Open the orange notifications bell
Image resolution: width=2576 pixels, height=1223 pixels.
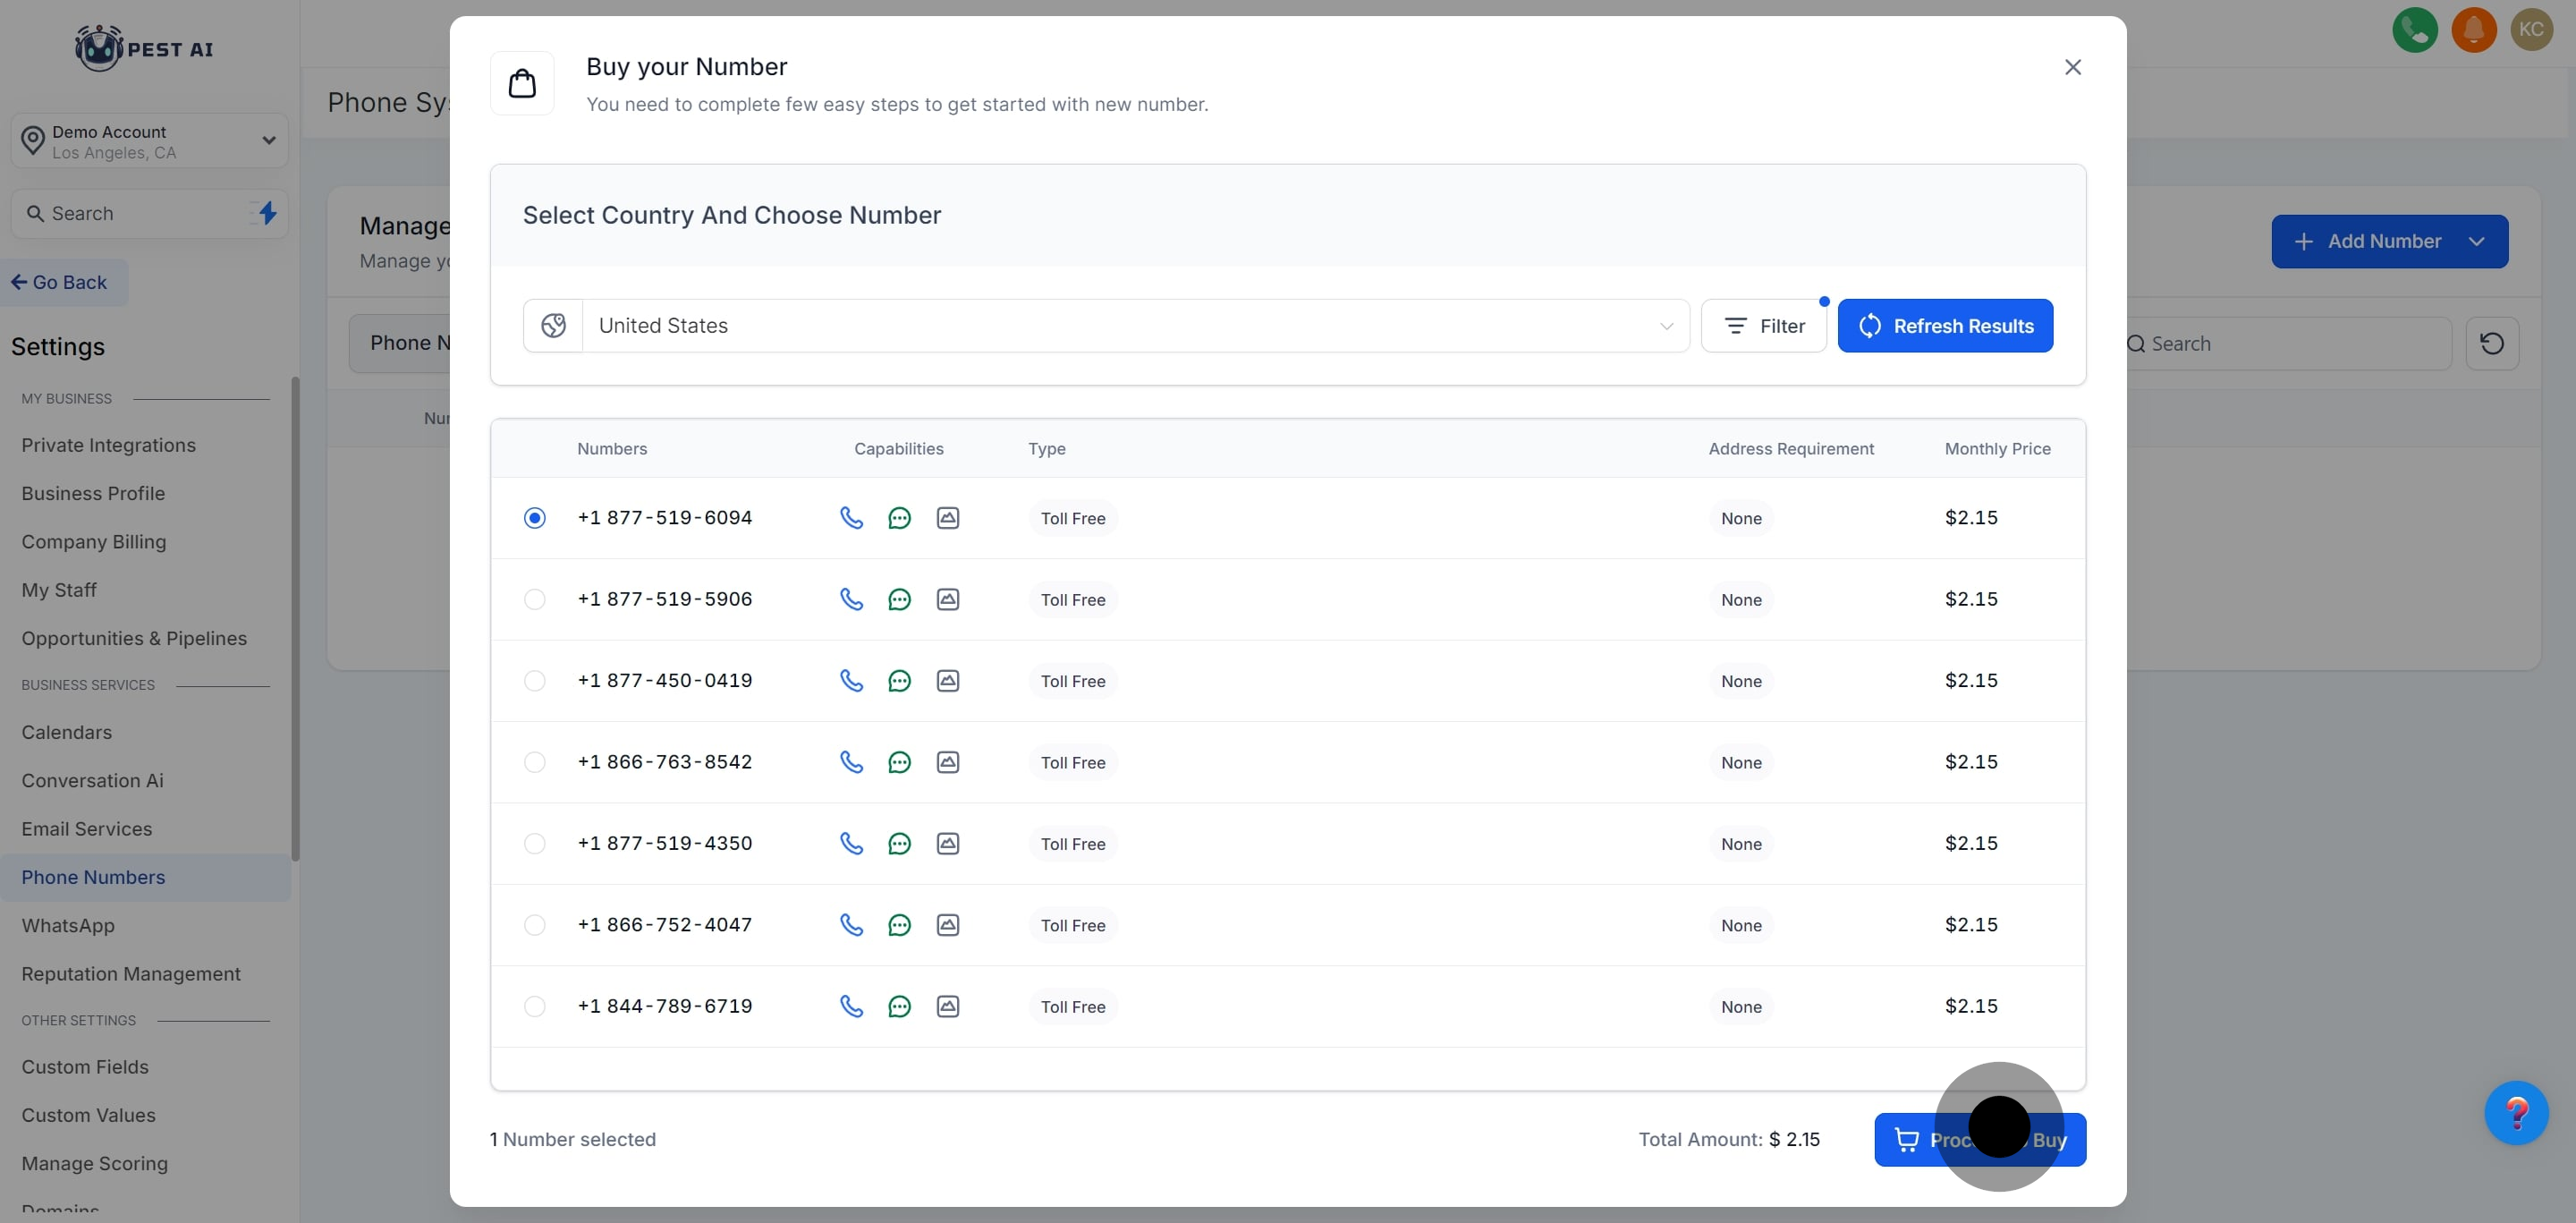[x=2473, y=29]
